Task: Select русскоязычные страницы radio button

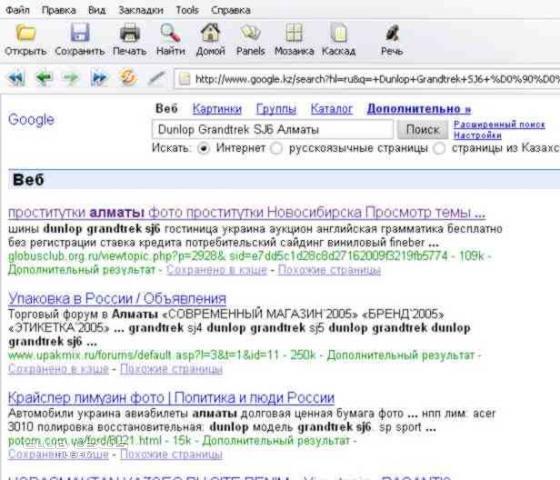Action: (276, 148)
